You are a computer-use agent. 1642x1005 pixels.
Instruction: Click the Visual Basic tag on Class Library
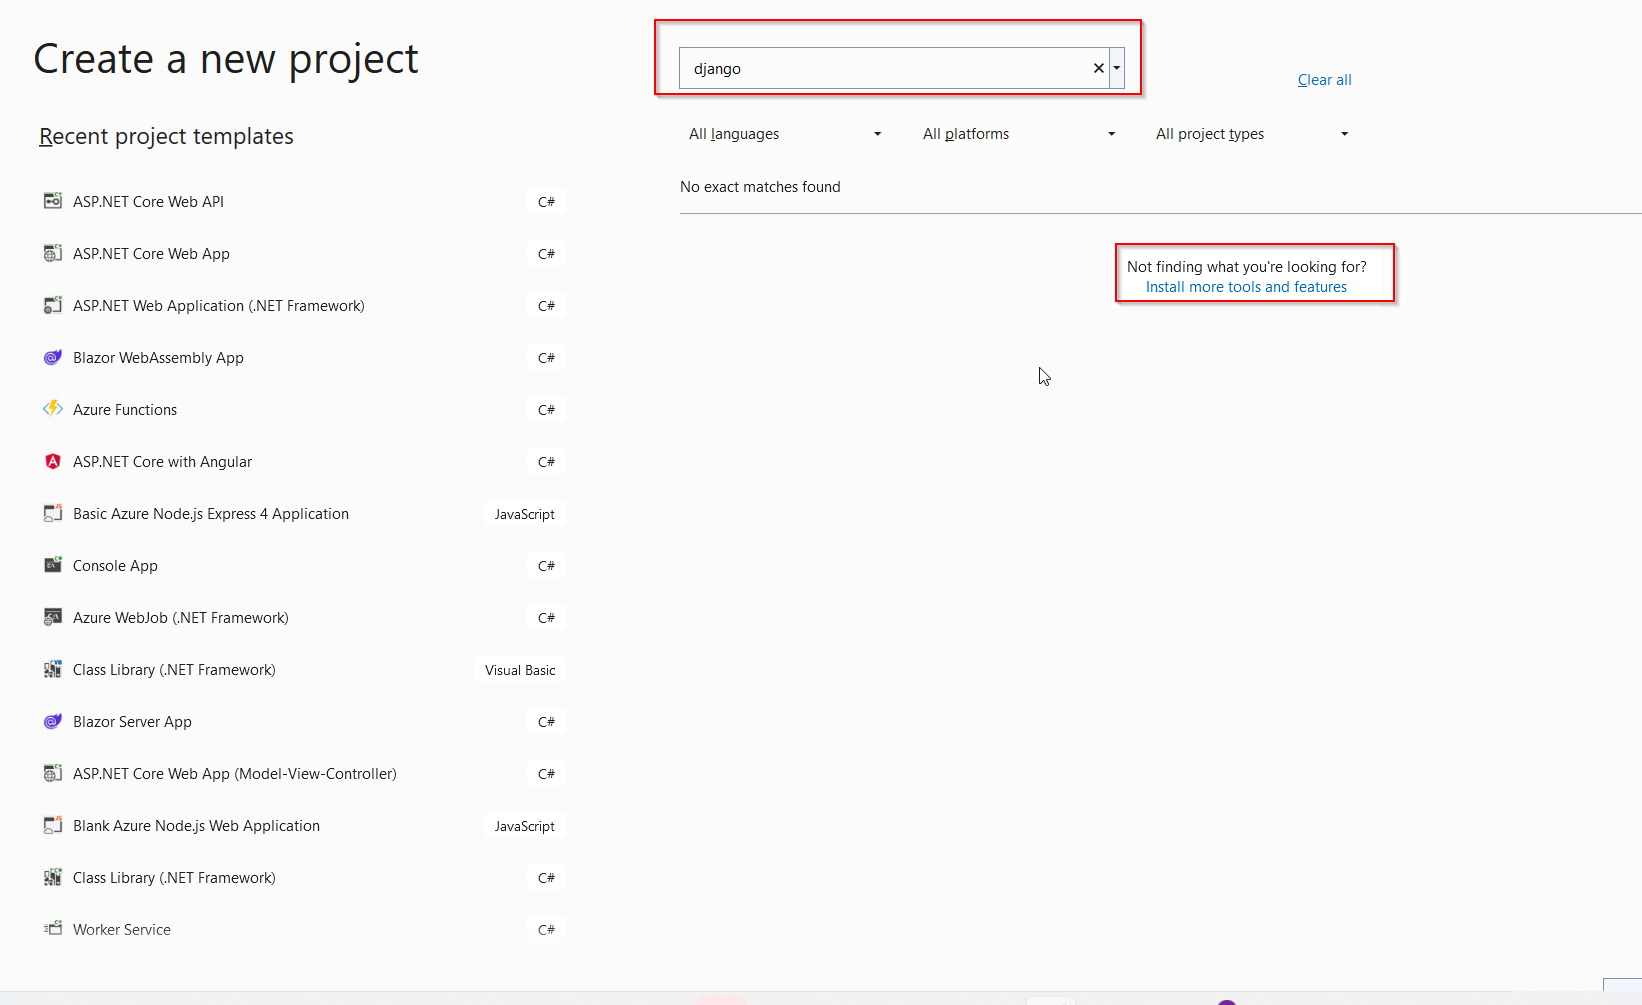520,670
